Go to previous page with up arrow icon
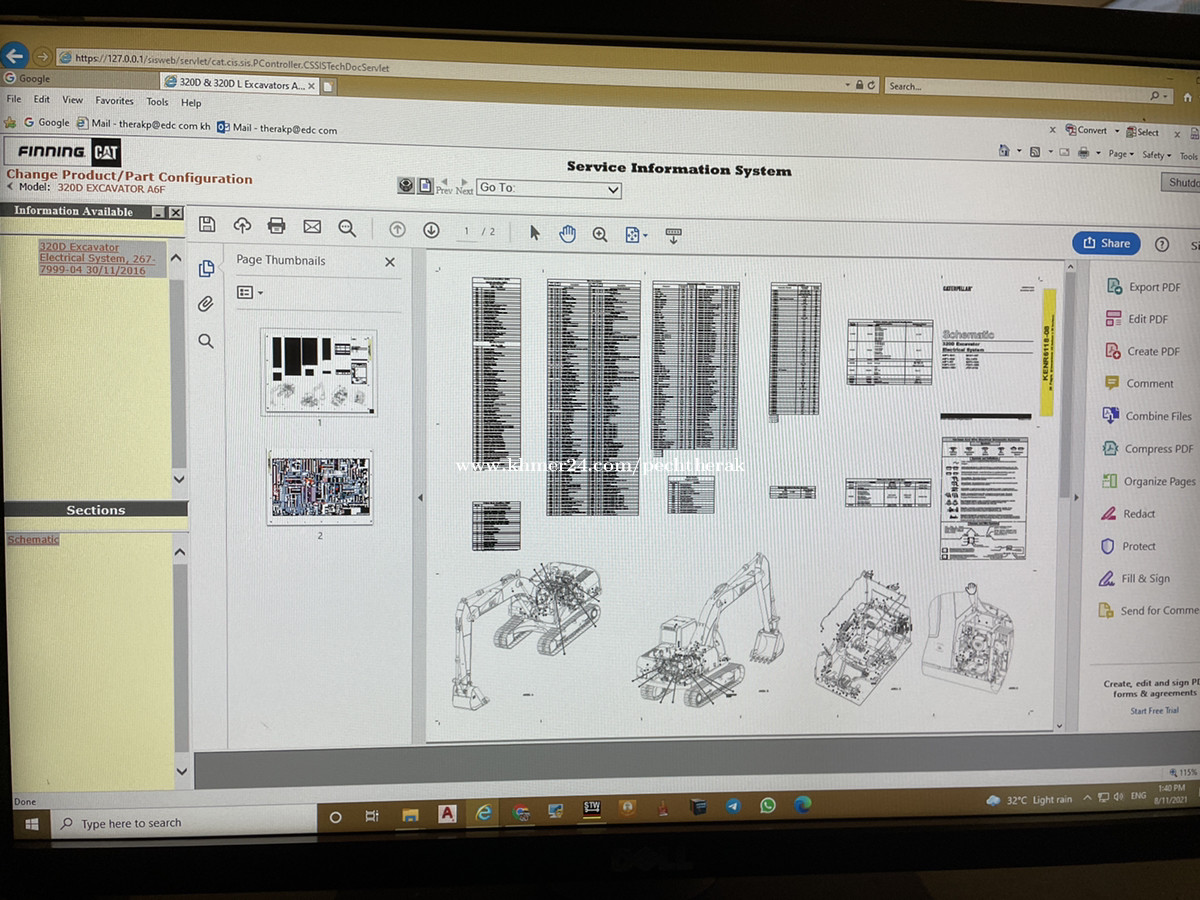The image size is (1200, 900). pos(397,229)
